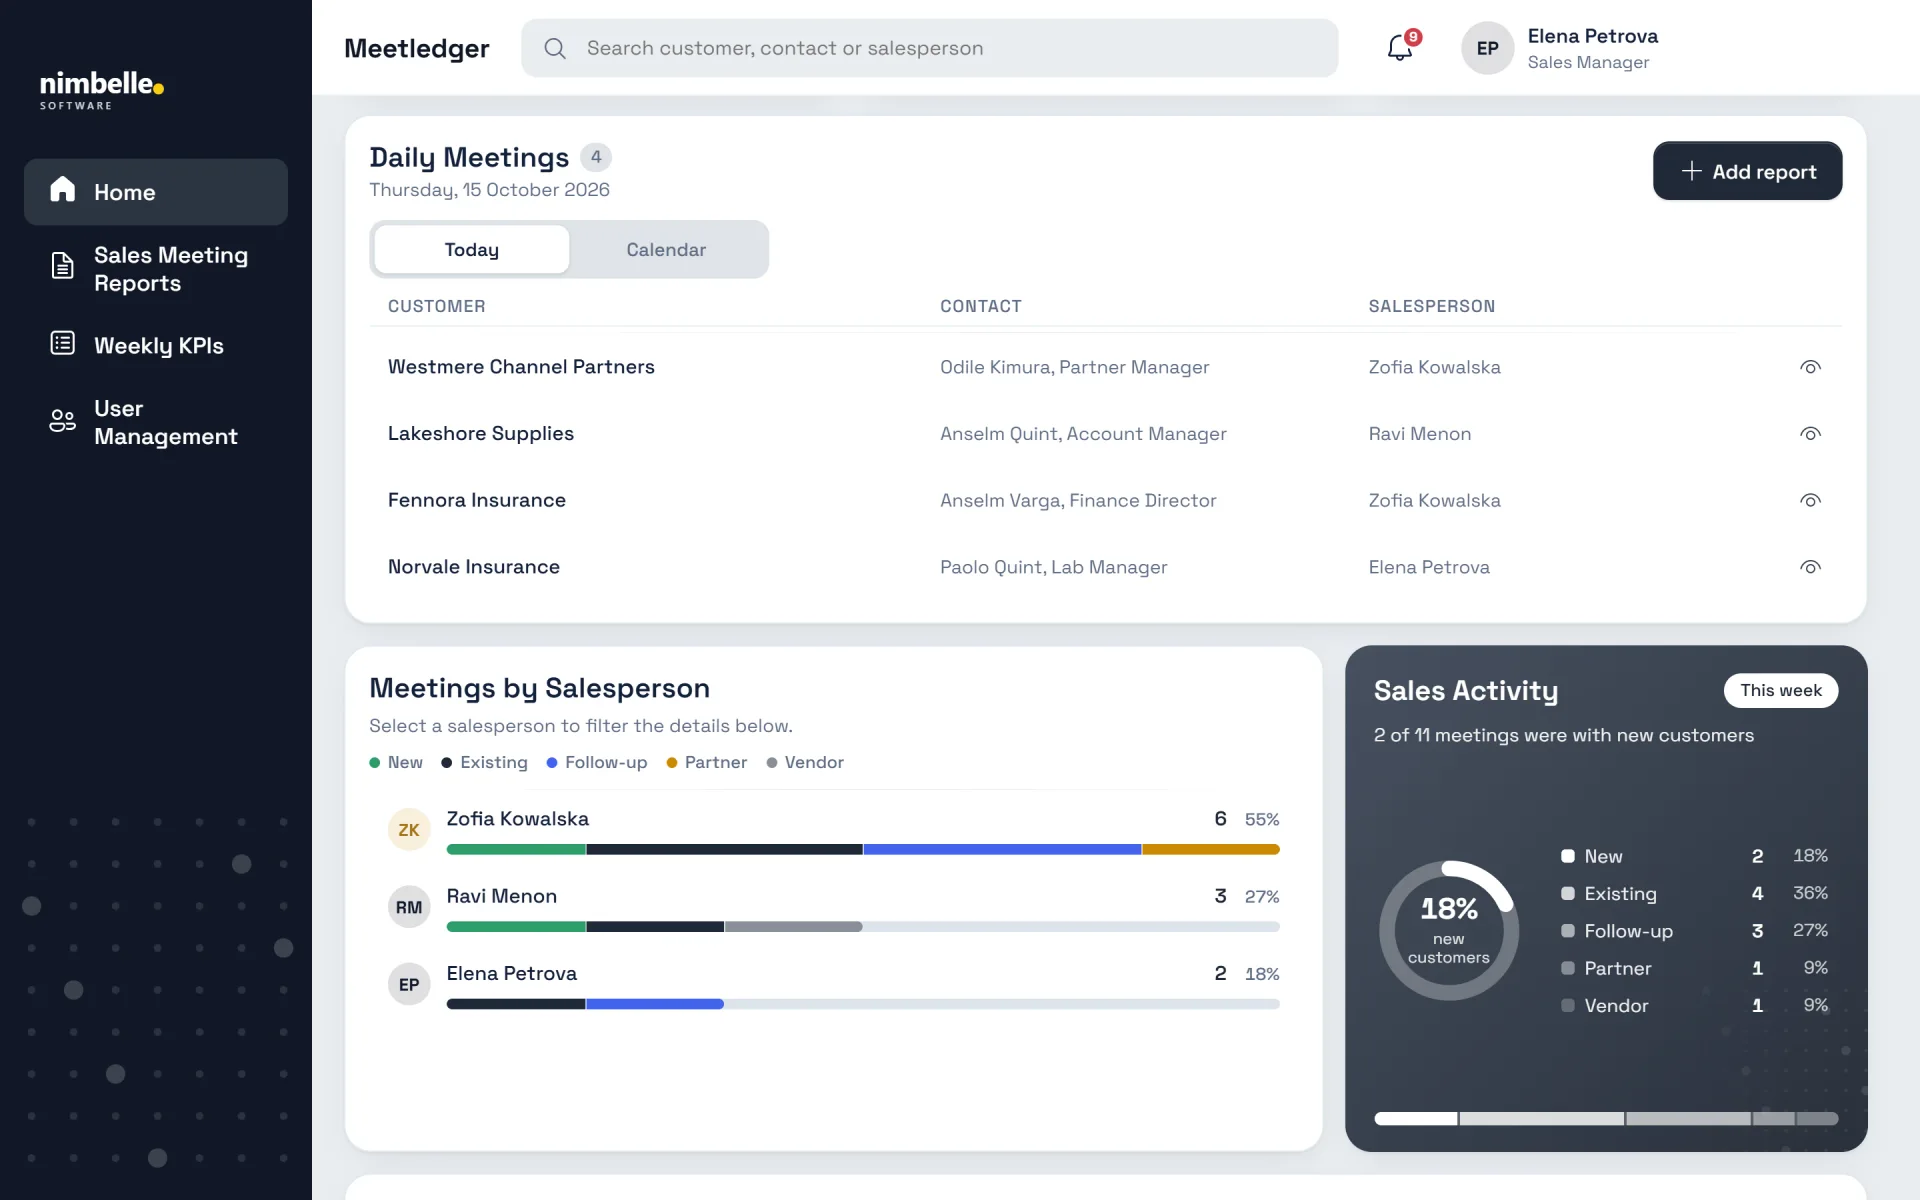Open Weekly KPIs in sidebar
Viewport: 1920px width, 1200px height.
[156, 345]
